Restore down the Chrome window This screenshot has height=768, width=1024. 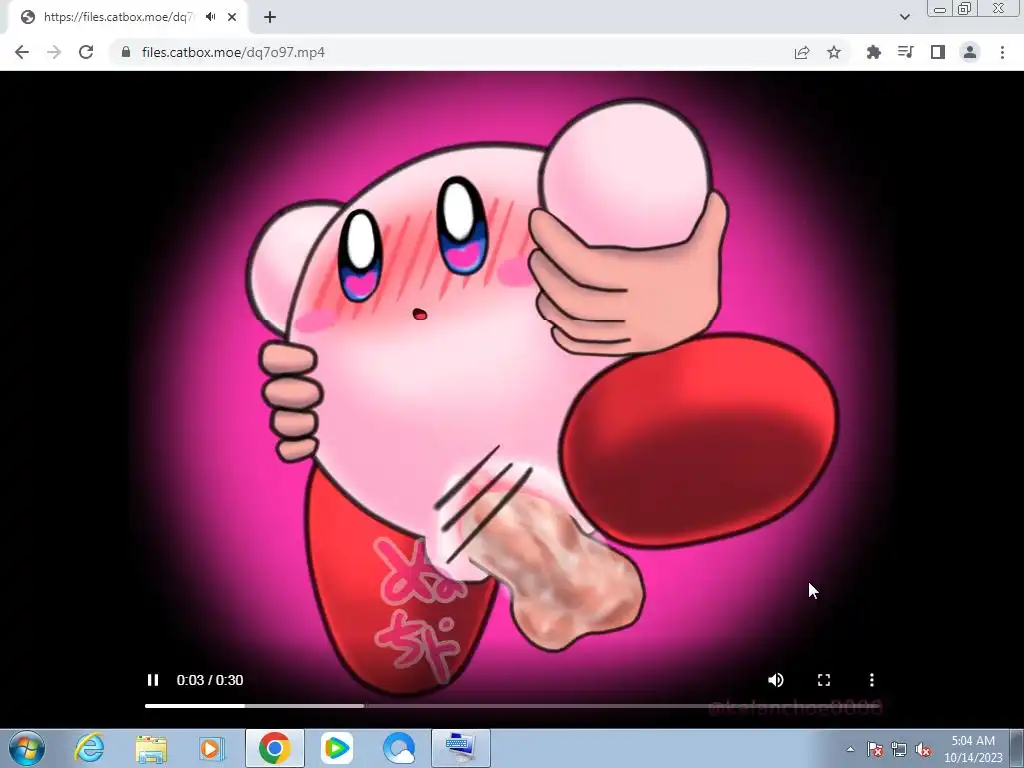pyautogui.click(x=965, y=8)
